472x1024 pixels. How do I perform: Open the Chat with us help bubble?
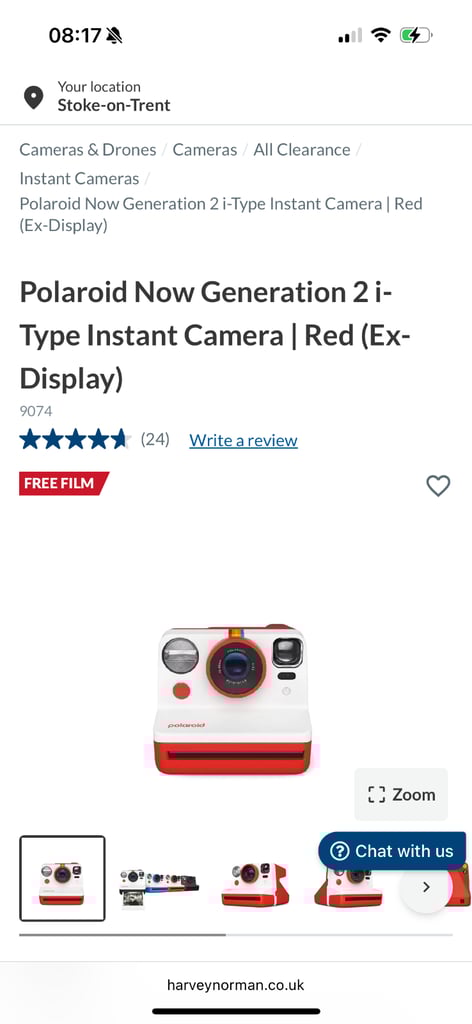pyautogui.click(x=392, y=851)
